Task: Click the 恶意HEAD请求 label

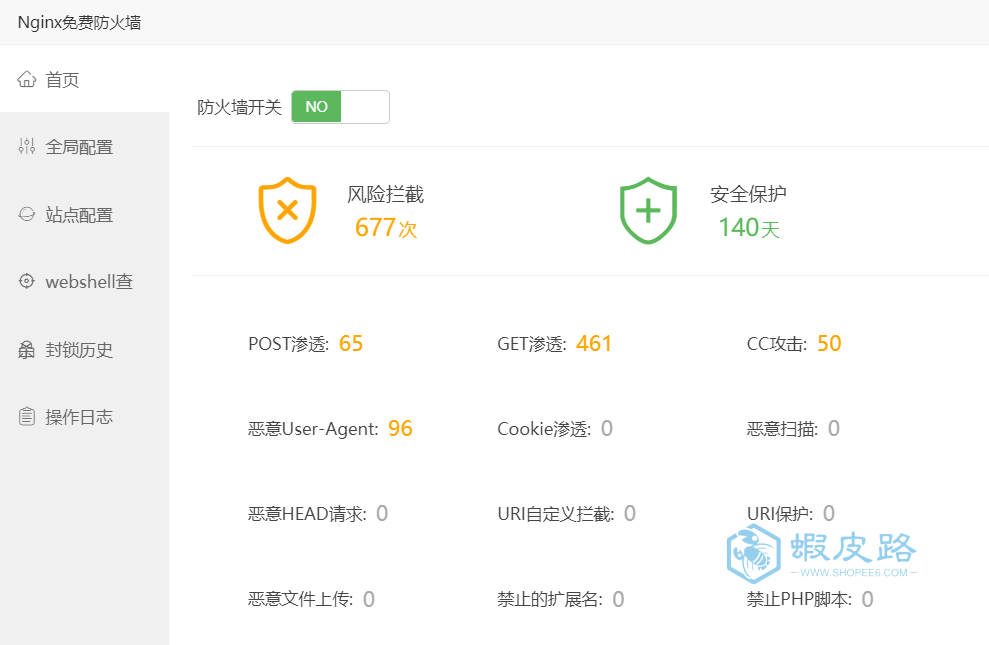Action: tap(307, 514)
